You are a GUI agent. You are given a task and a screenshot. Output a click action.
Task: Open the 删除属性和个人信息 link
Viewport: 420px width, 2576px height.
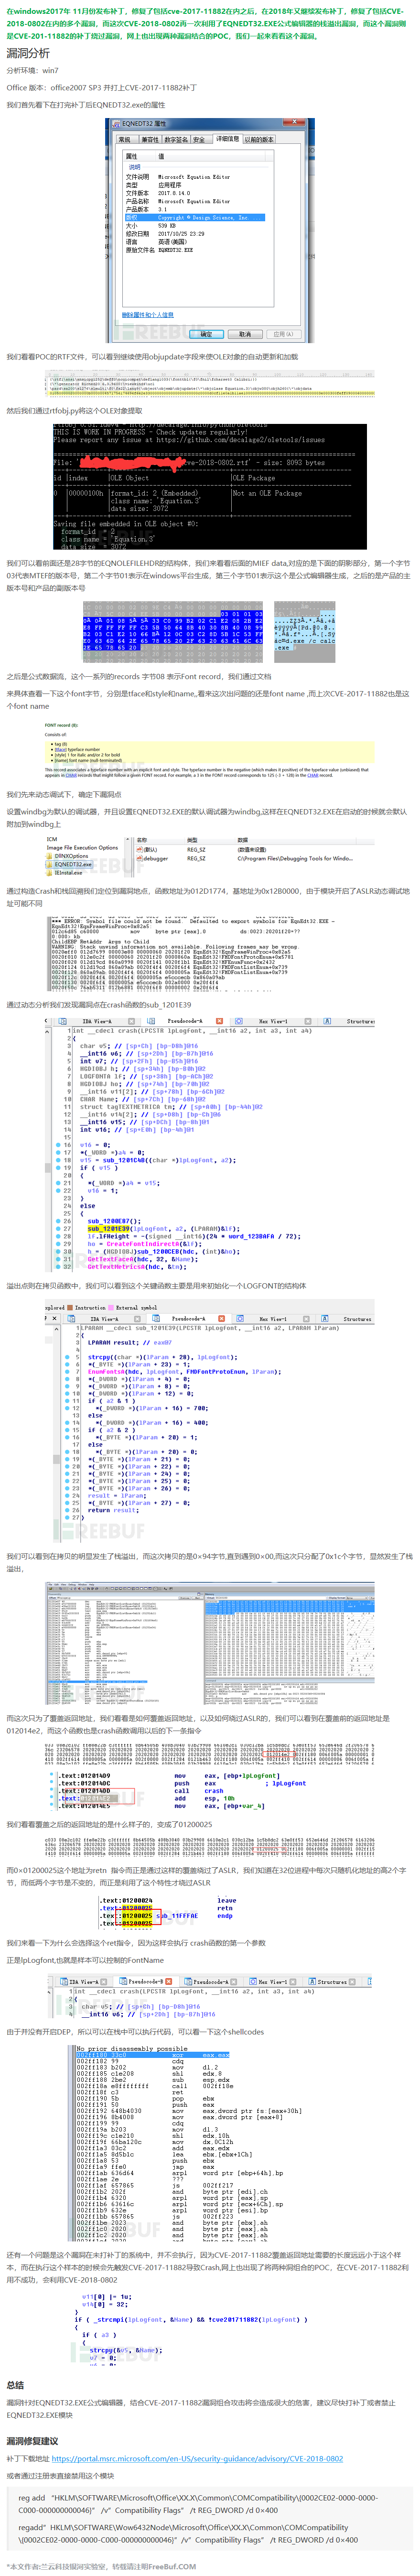(148, 314)
